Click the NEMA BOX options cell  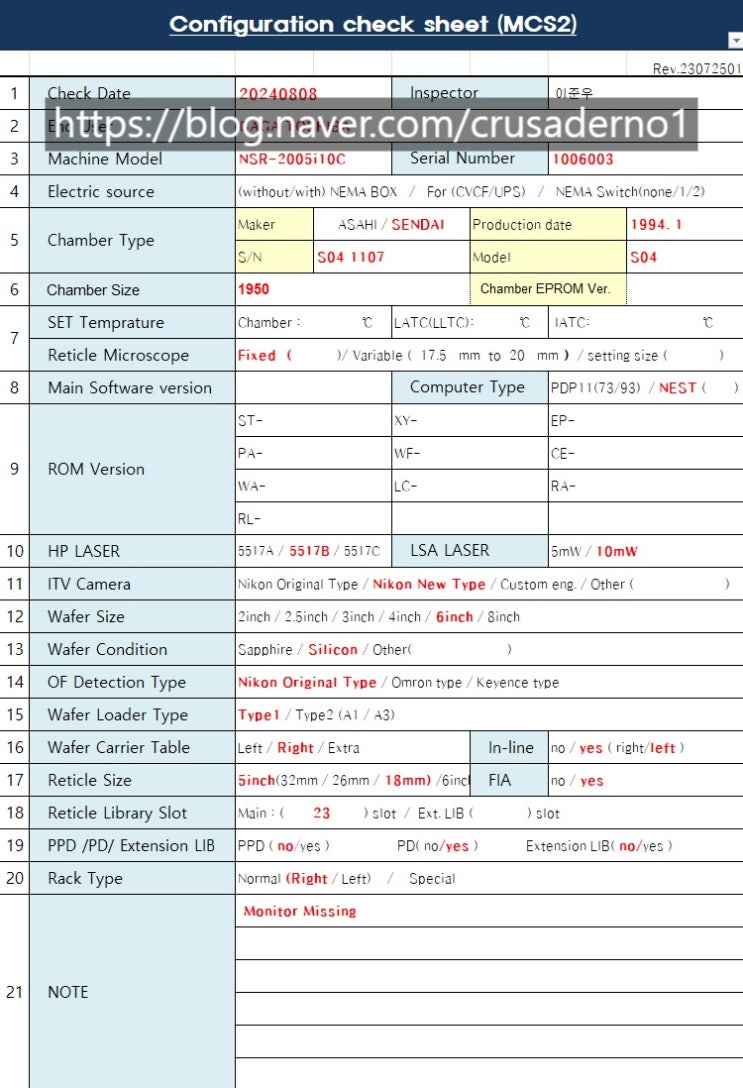coord(489,192)
